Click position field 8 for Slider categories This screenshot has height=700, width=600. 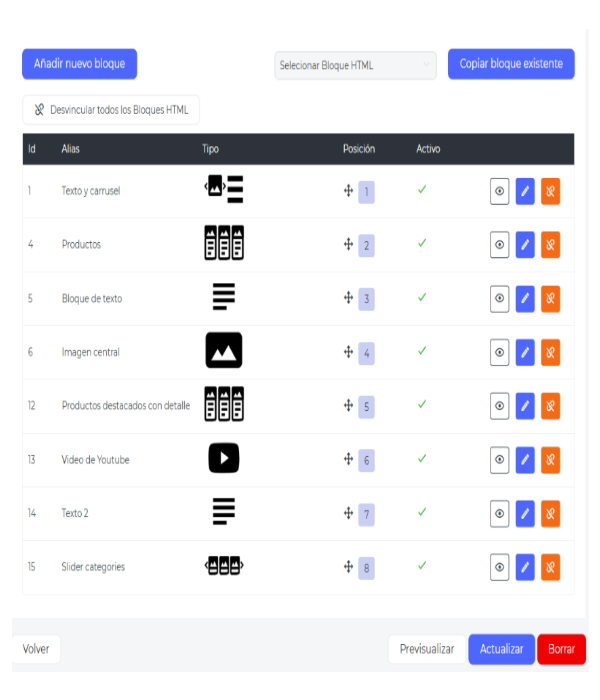367,568
